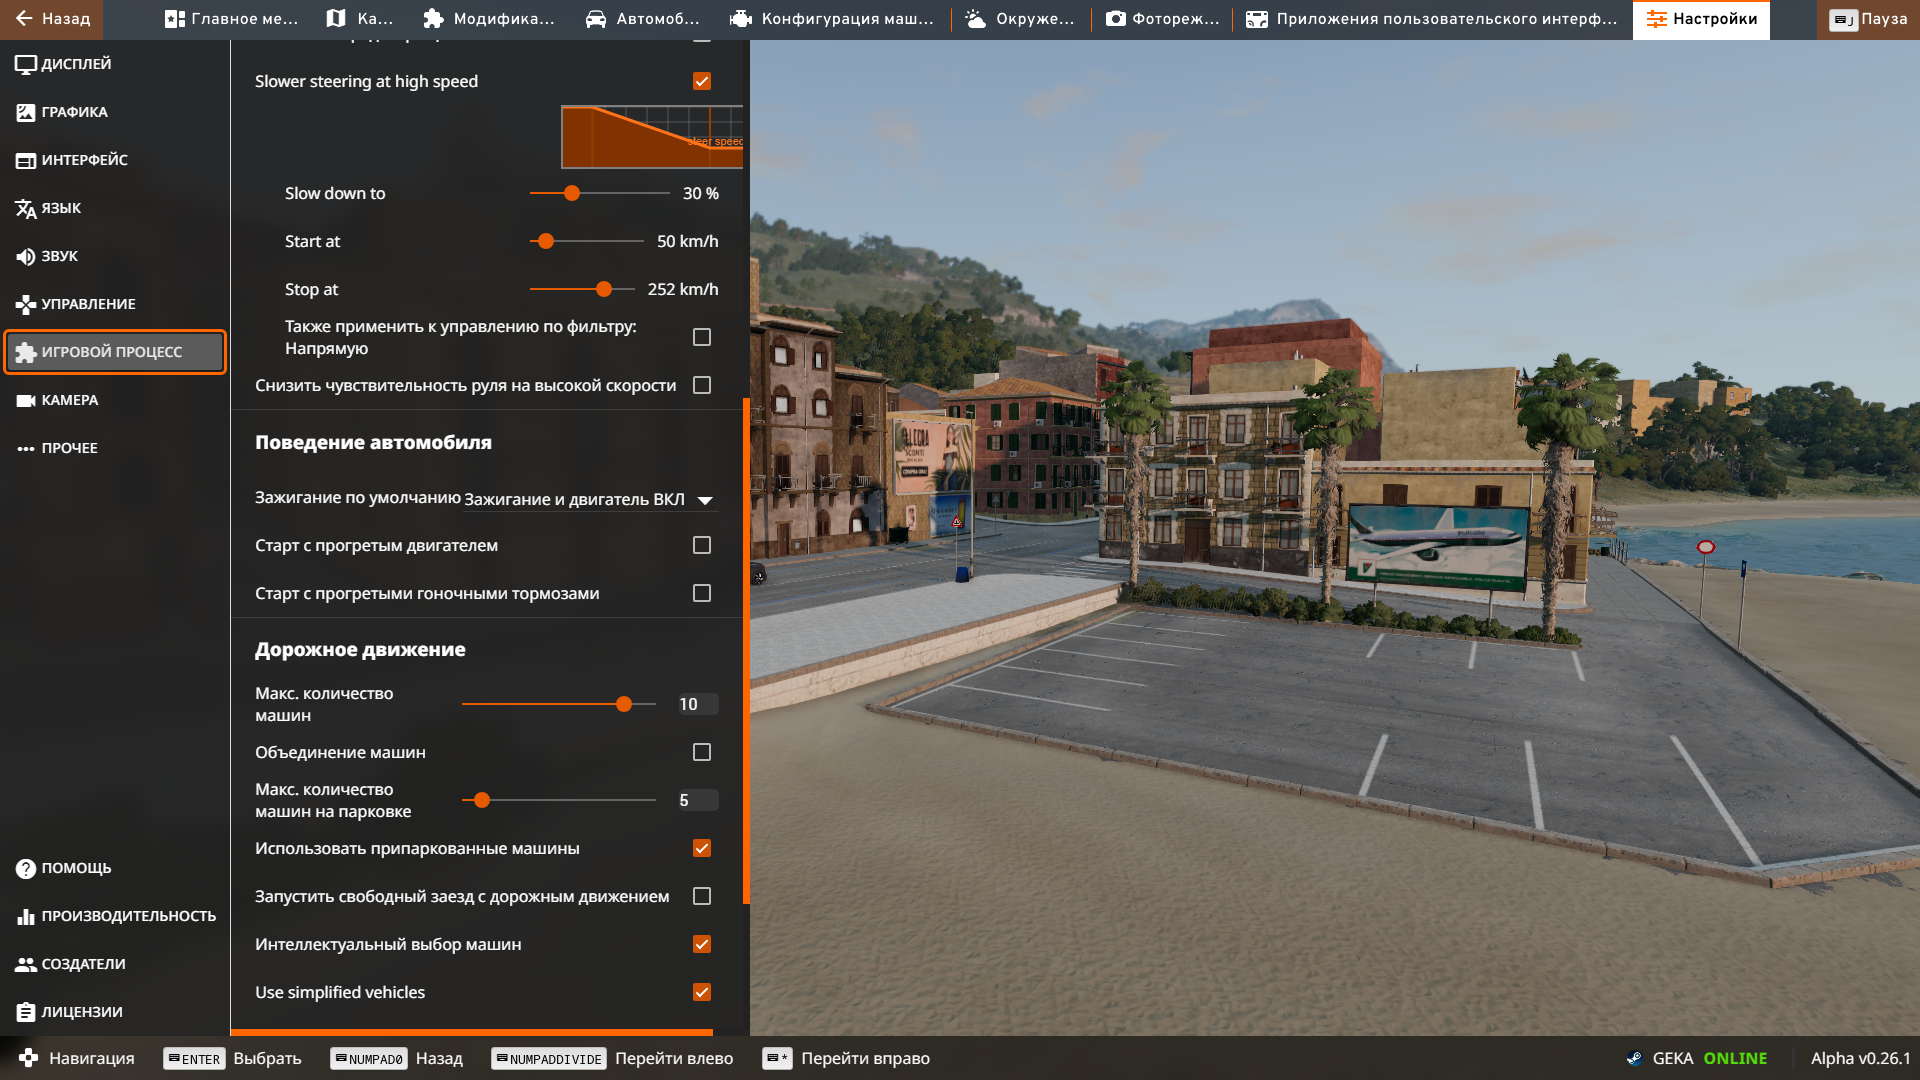1920x1080 pixels.
Task: Click the Макс. количество машин value field
Action: 697,704
